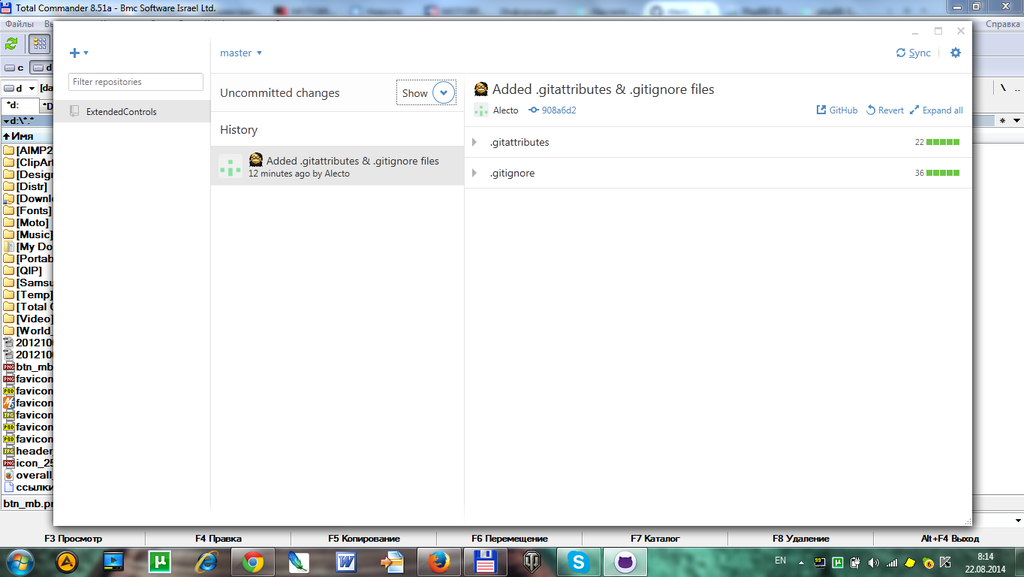Show uncommitted changes with the Show toggle

[426, 93]
